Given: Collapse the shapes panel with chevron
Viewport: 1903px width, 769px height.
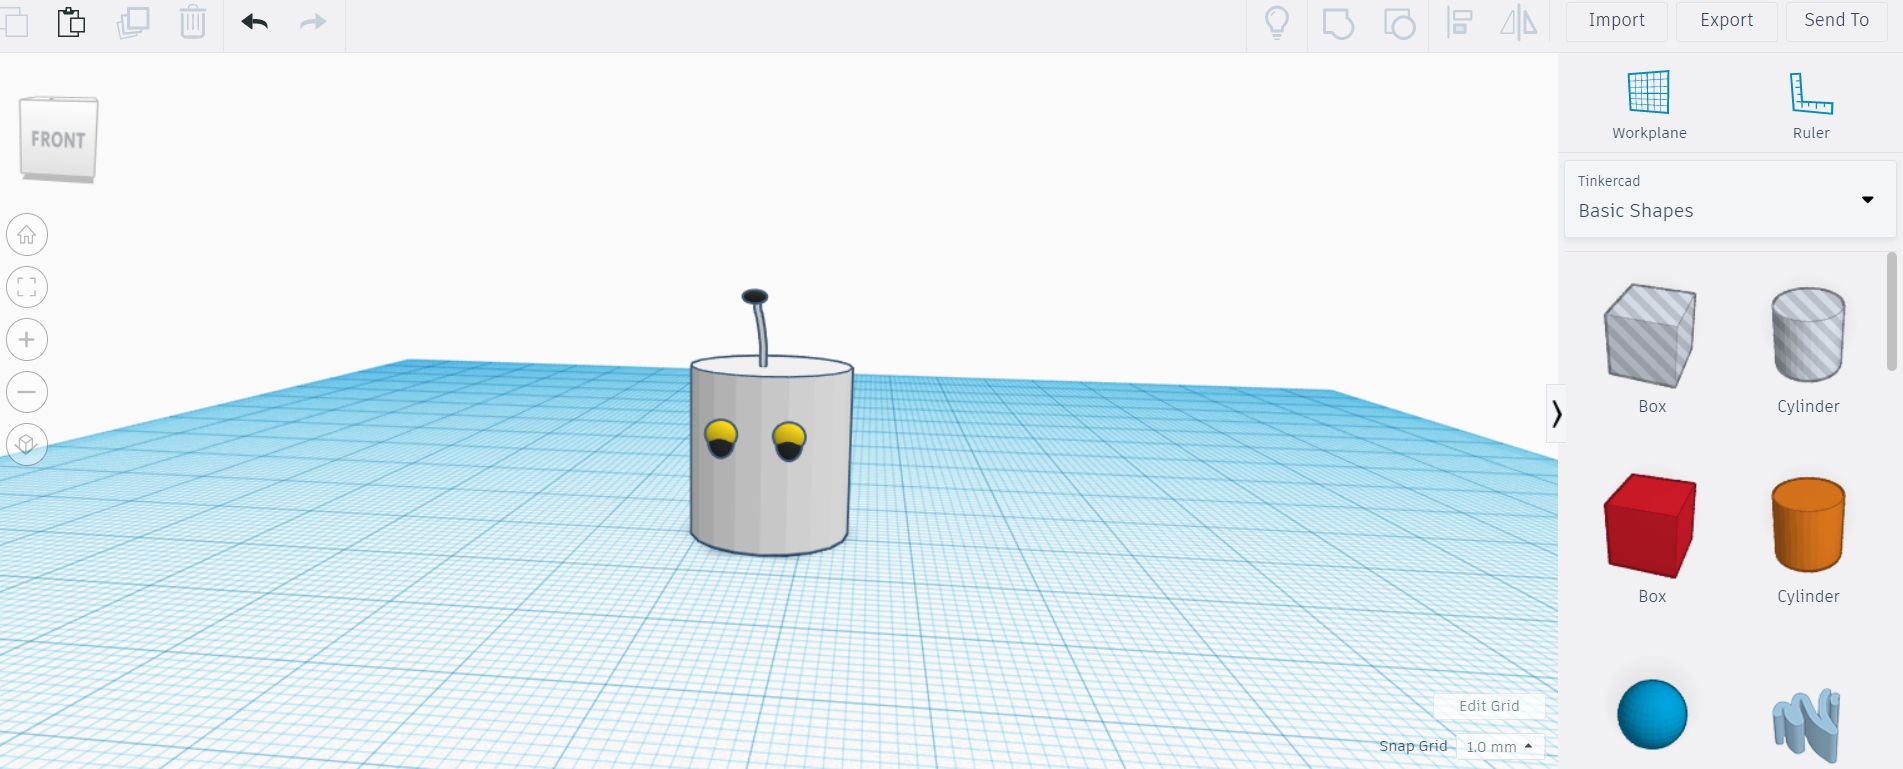Looking at the screenshot, I should click(1556, 413).
